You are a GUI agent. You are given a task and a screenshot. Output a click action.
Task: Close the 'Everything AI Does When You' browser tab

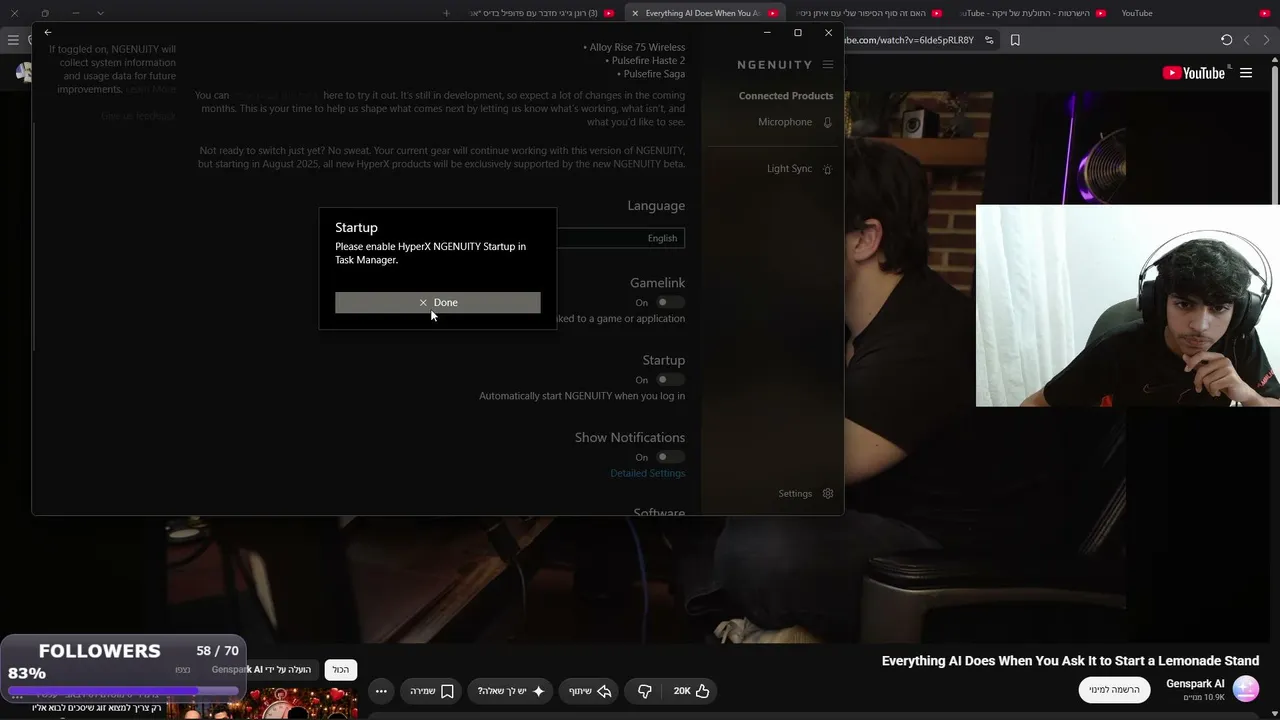[x=635, y=13]
